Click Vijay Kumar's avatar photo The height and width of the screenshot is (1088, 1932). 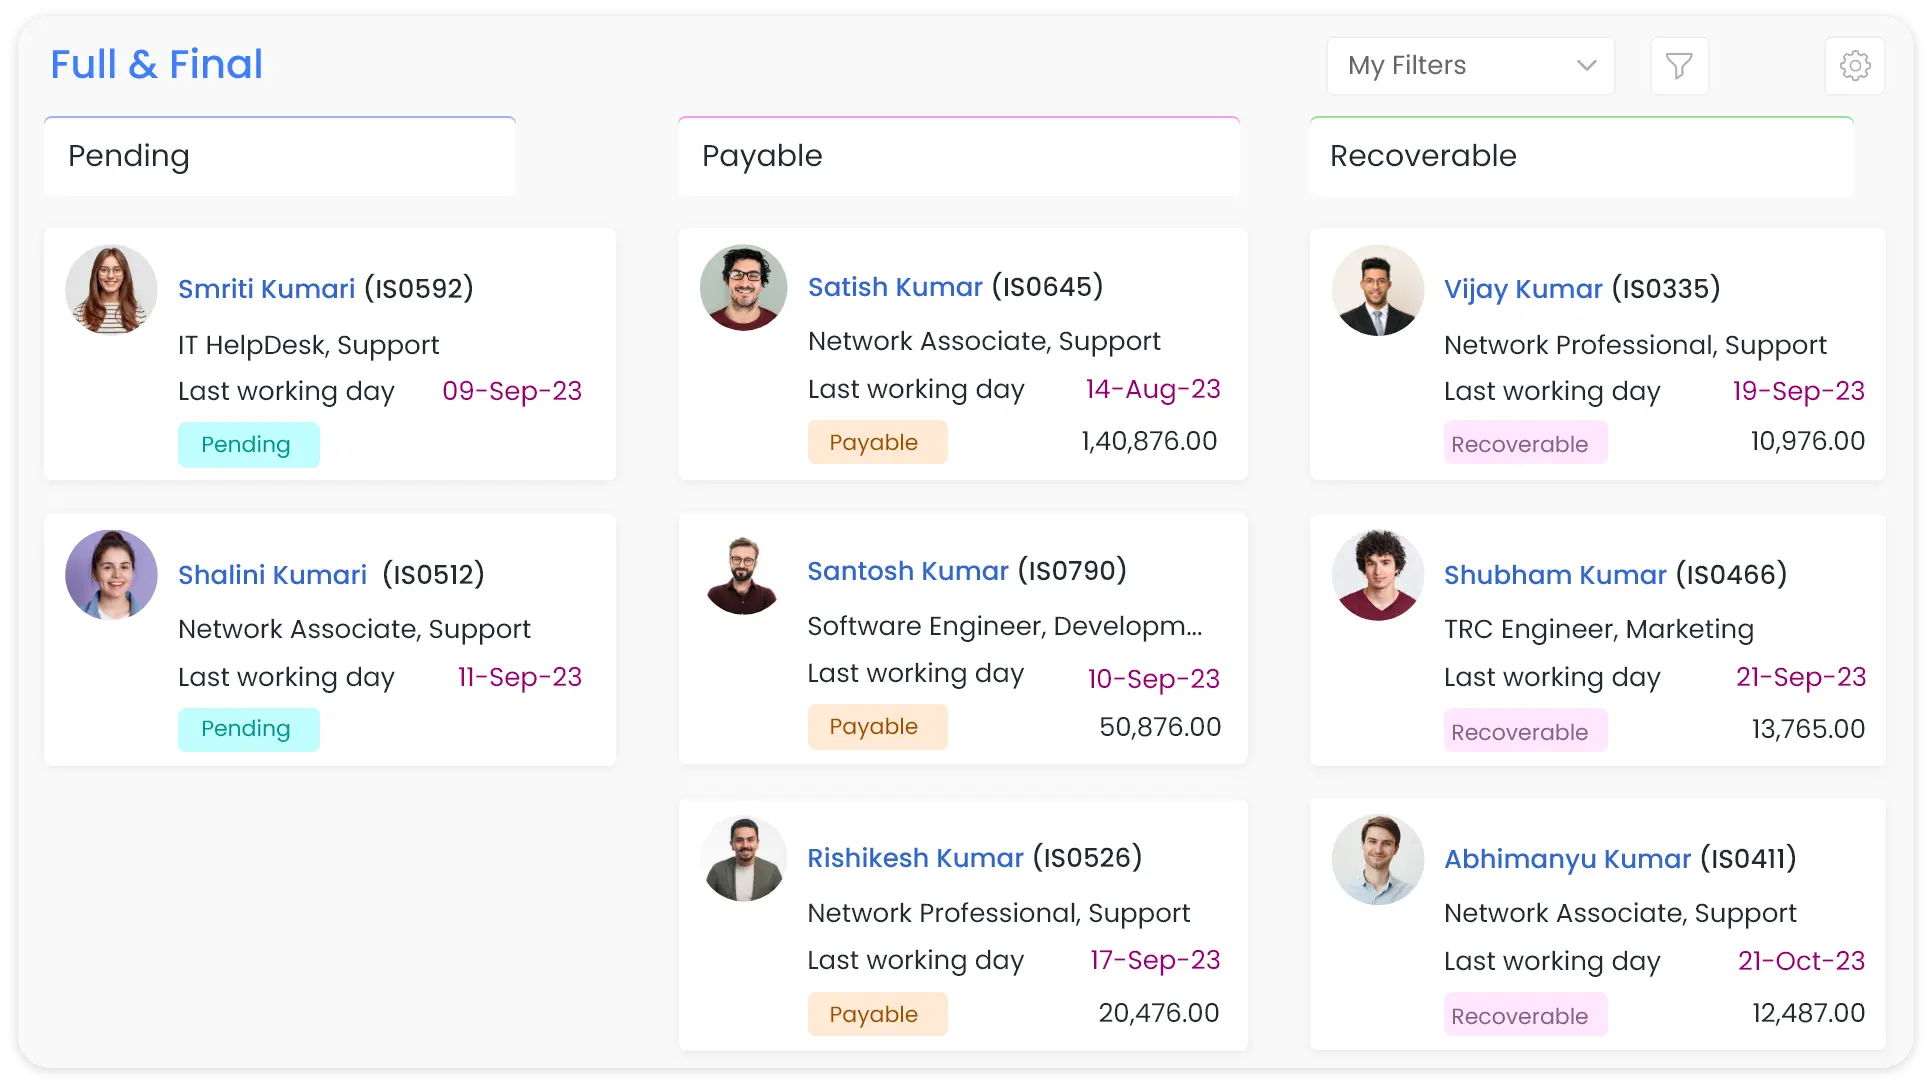[1378, 290]
